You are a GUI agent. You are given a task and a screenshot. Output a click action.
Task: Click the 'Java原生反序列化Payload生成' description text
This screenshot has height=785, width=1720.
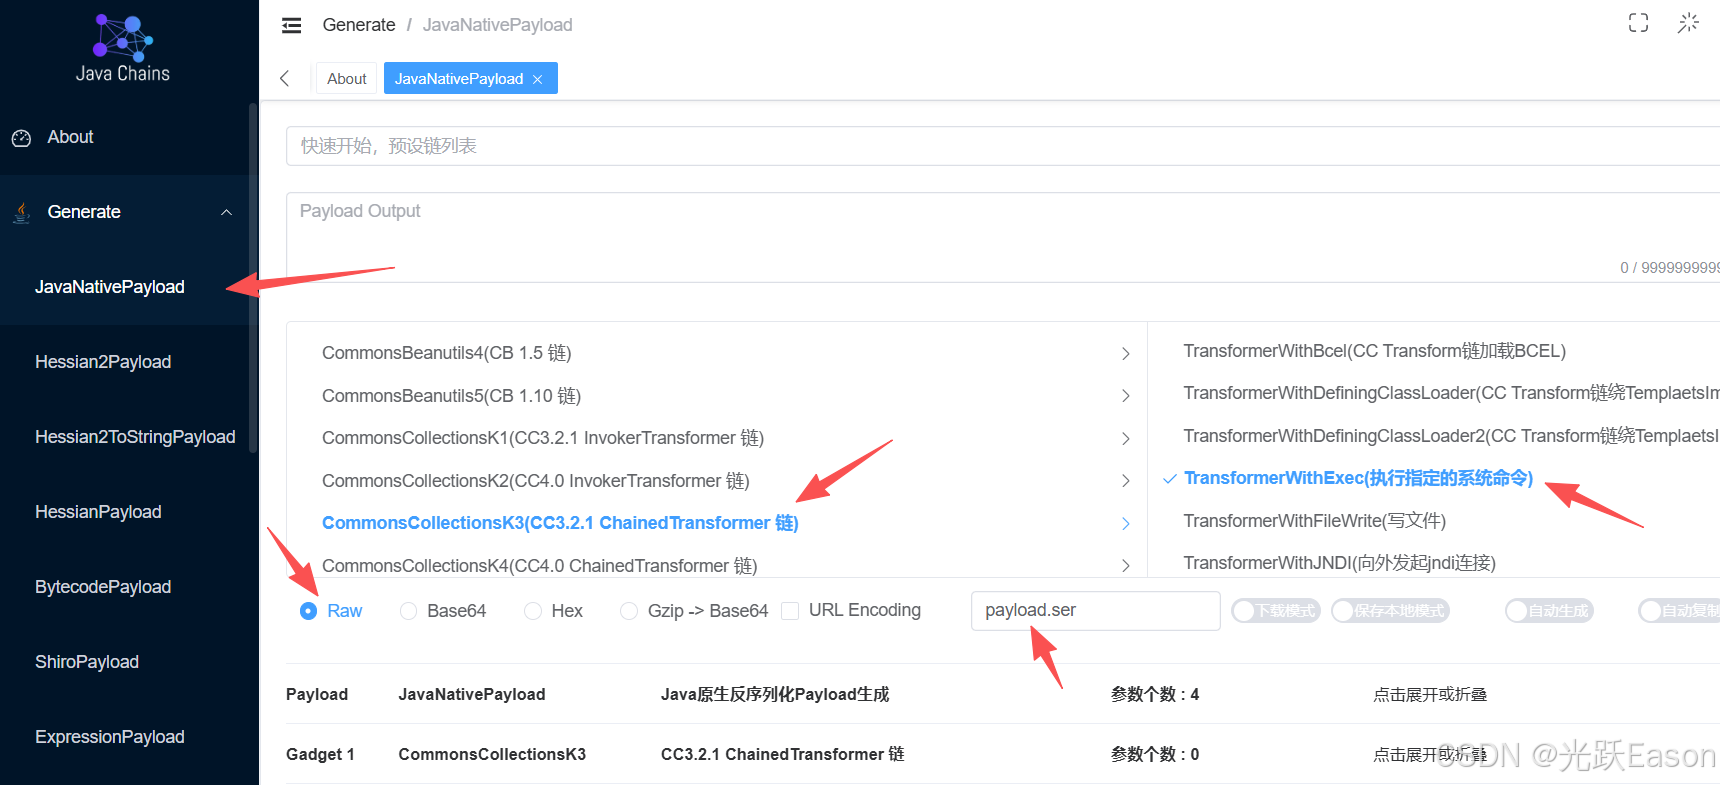coord(775,695)
